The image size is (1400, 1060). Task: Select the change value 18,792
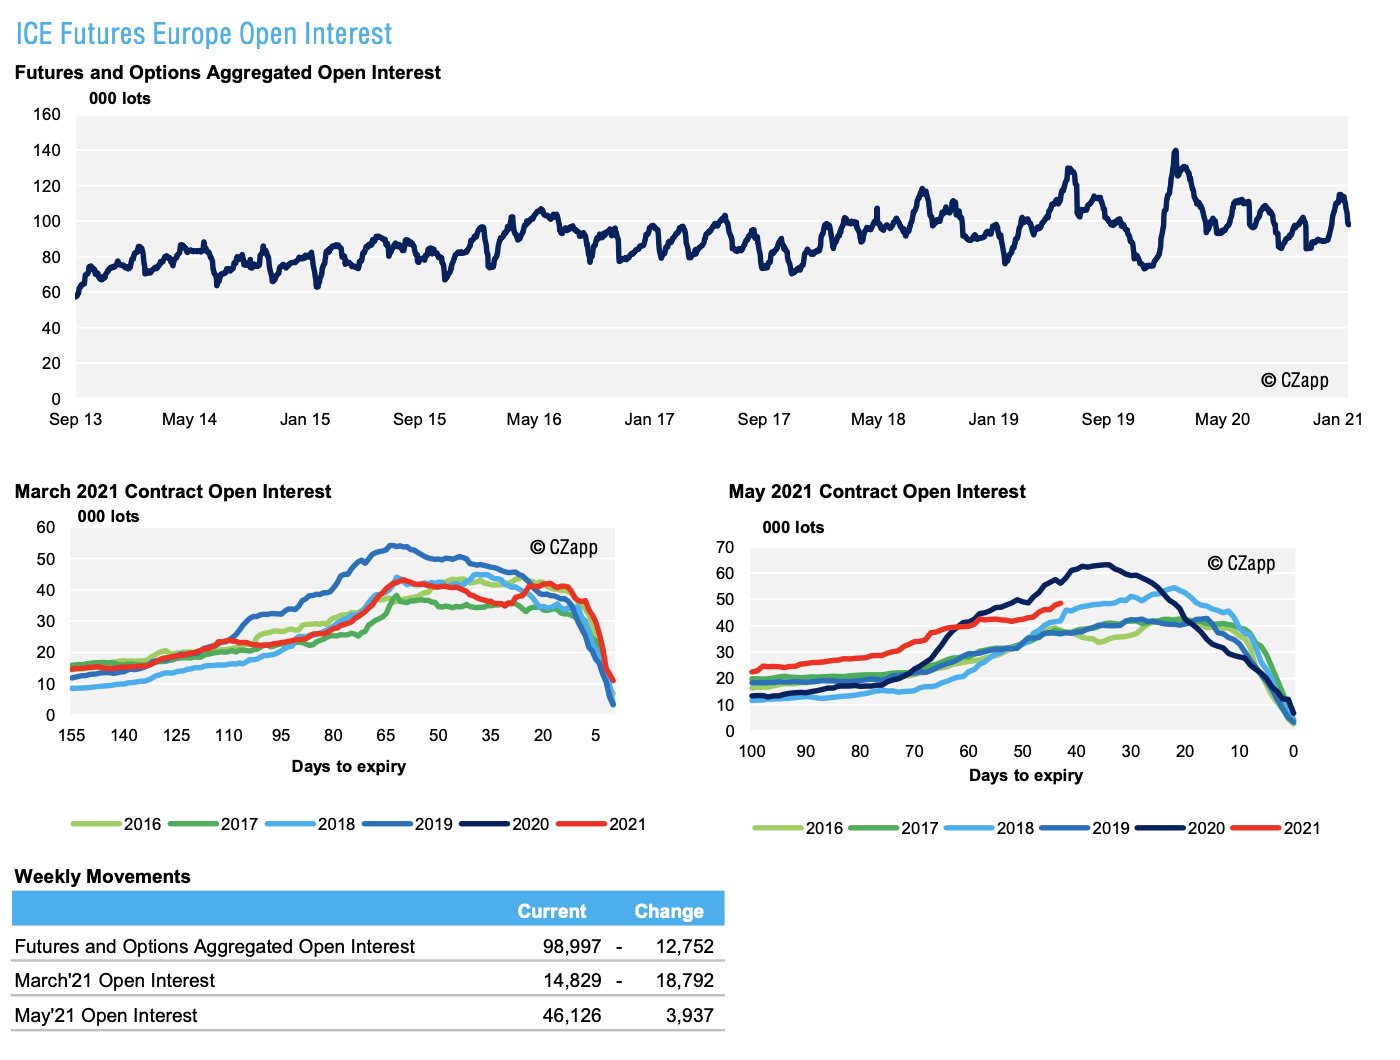(x=685, y=980)
